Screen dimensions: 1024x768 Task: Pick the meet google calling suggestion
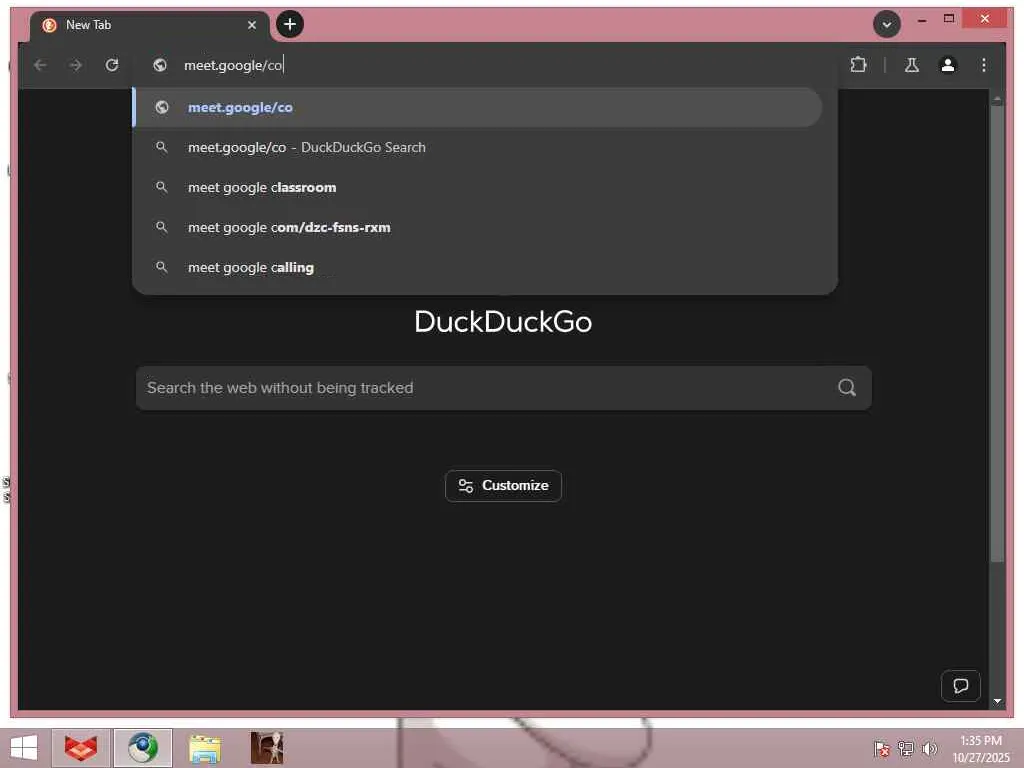click(477, 268)
